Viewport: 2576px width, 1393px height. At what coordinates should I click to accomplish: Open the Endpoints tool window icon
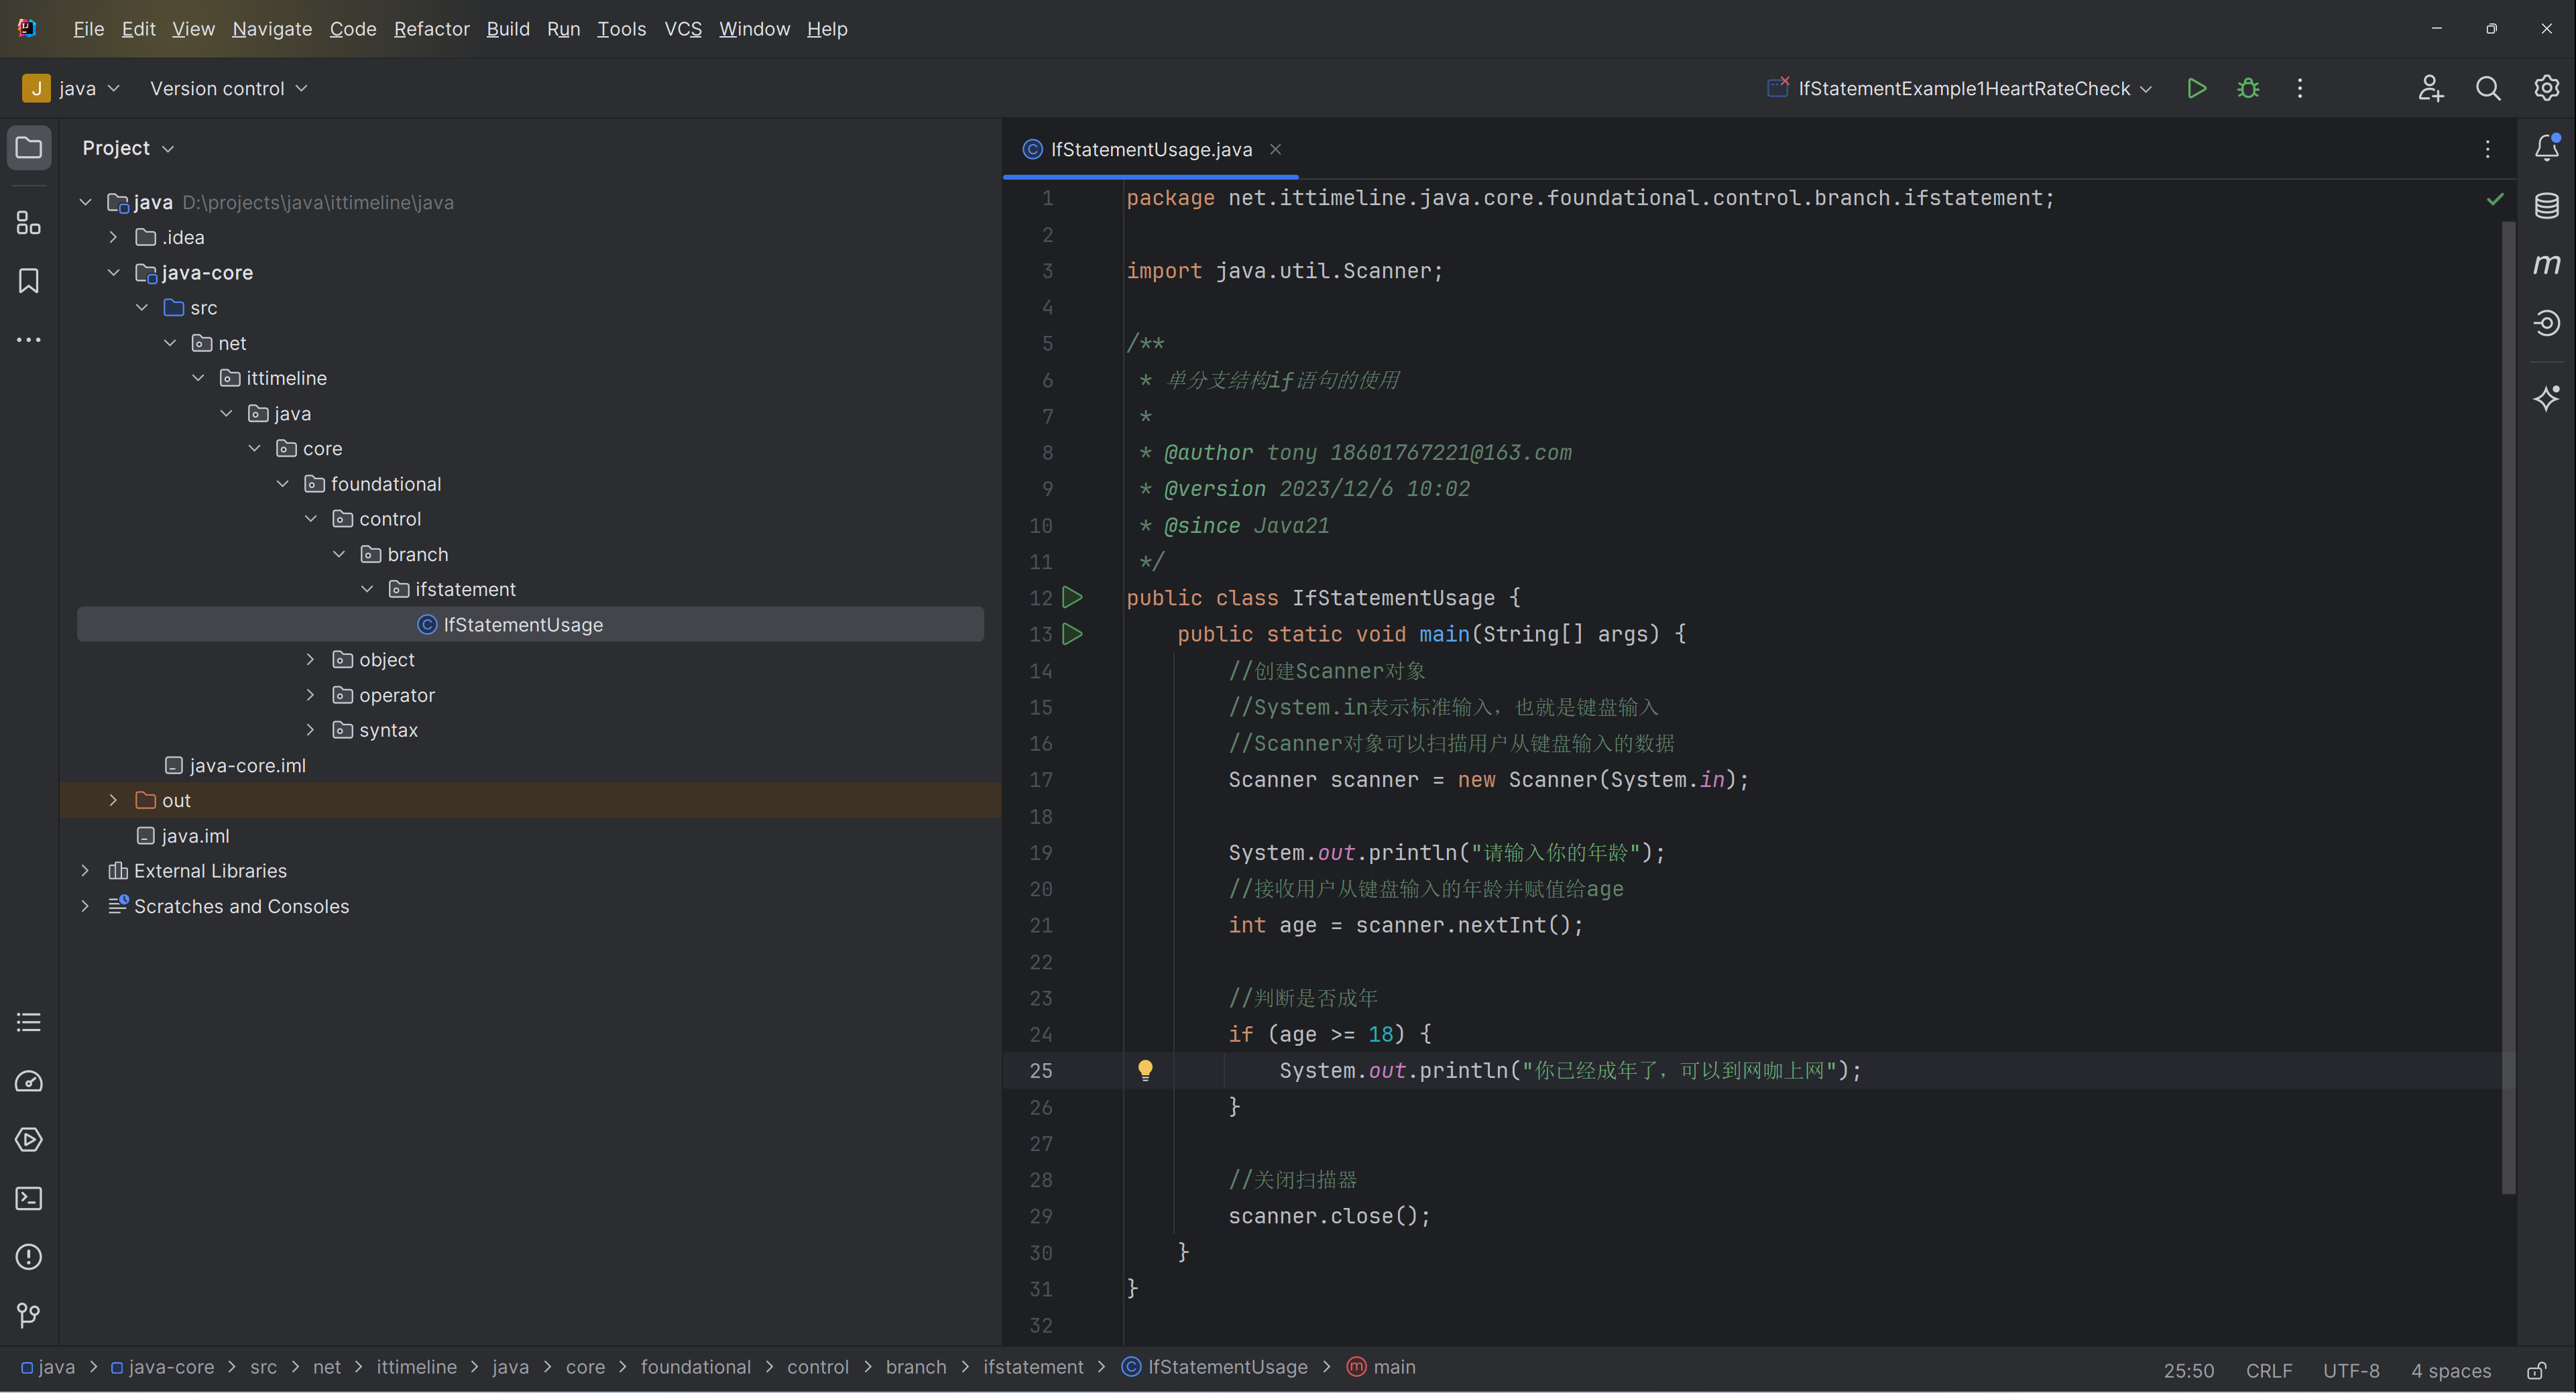[2546, 323]
